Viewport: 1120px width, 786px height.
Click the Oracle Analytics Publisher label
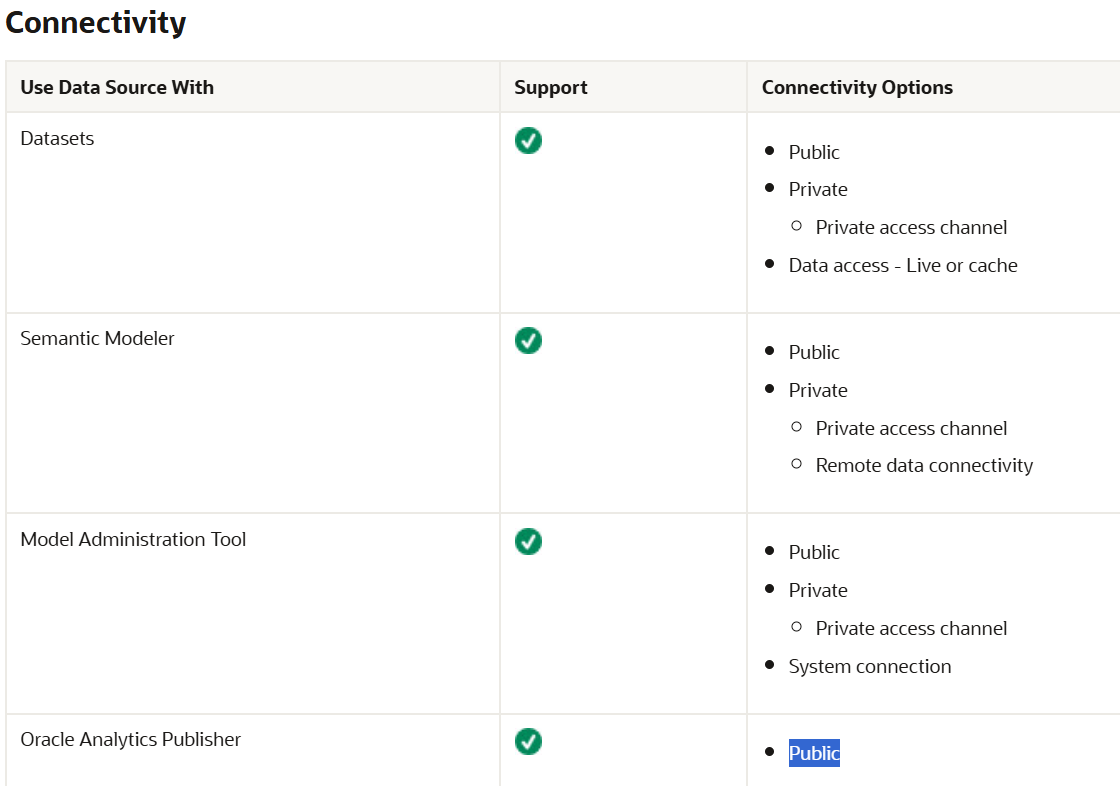coord(131,739)
